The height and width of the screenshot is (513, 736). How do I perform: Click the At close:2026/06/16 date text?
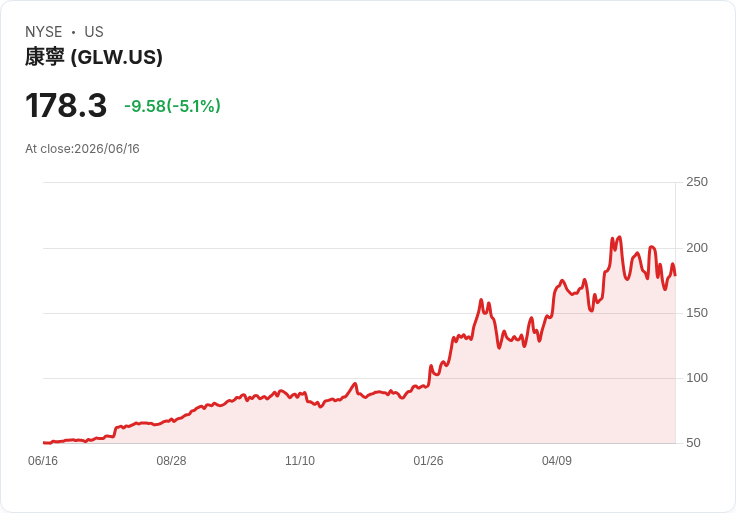(82, 149)
